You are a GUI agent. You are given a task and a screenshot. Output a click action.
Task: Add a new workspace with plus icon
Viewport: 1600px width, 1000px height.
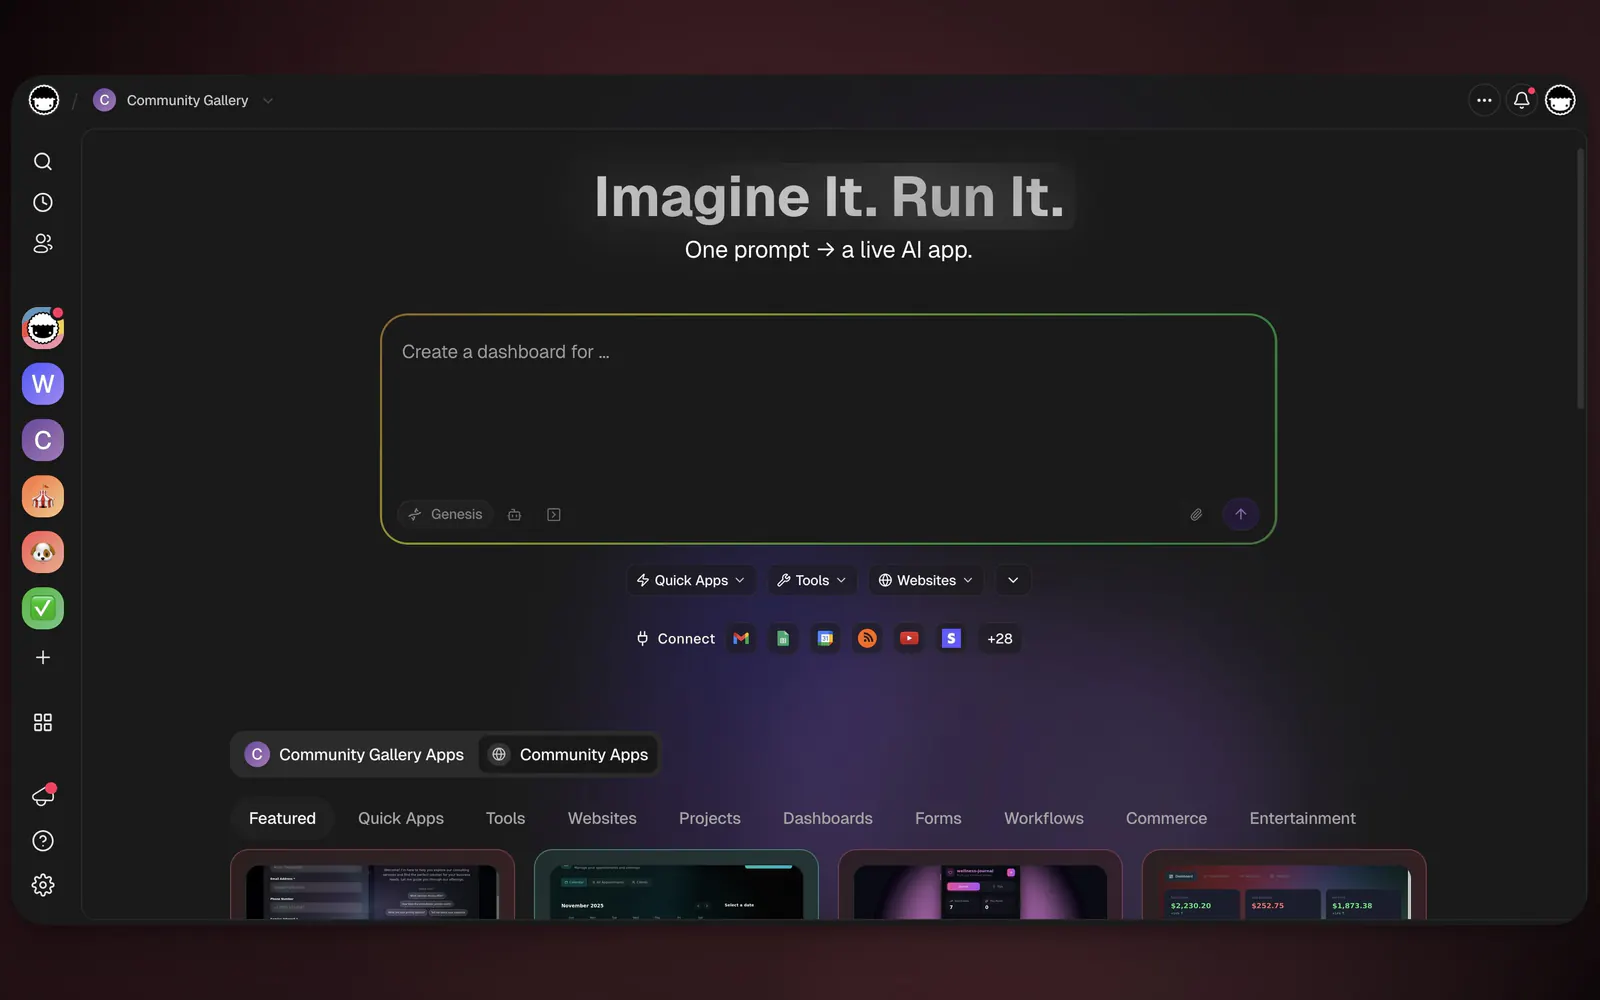43,657
